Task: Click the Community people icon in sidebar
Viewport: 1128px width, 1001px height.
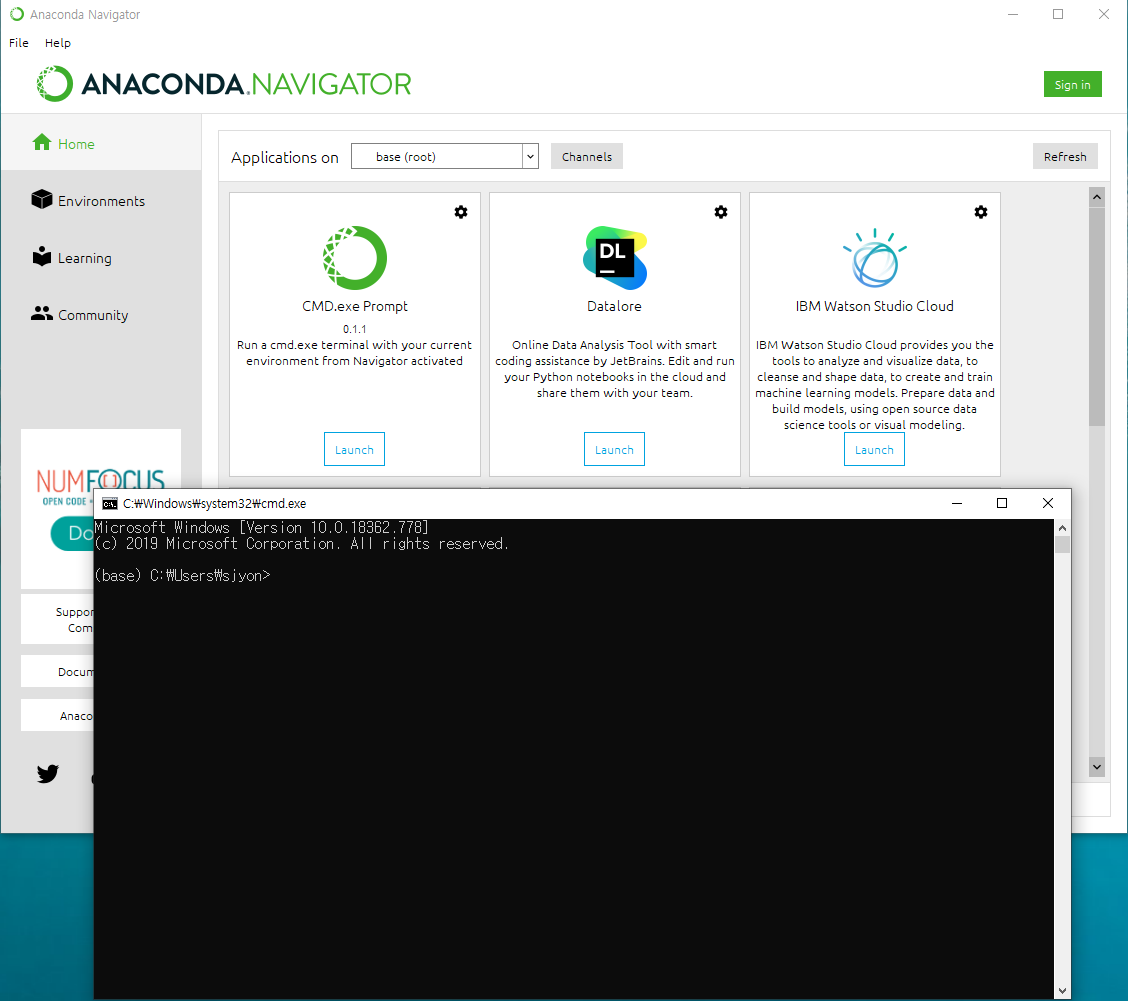Action: pos(42,313)
